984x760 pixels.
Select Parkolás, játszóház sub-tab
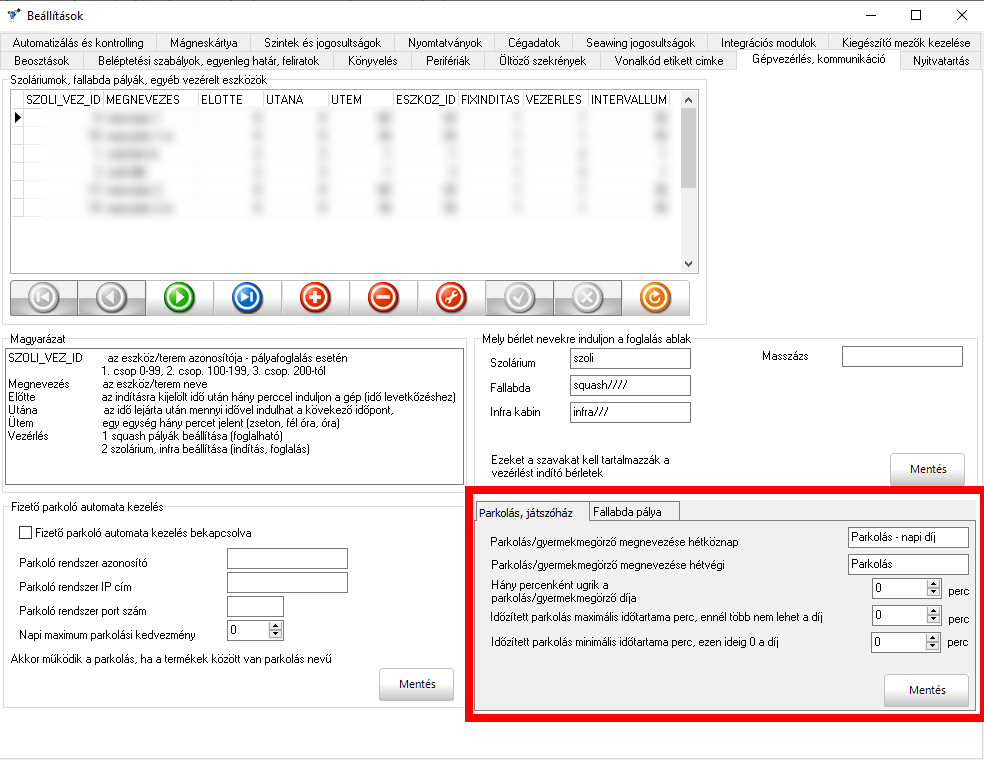click(x=532, y=512)
